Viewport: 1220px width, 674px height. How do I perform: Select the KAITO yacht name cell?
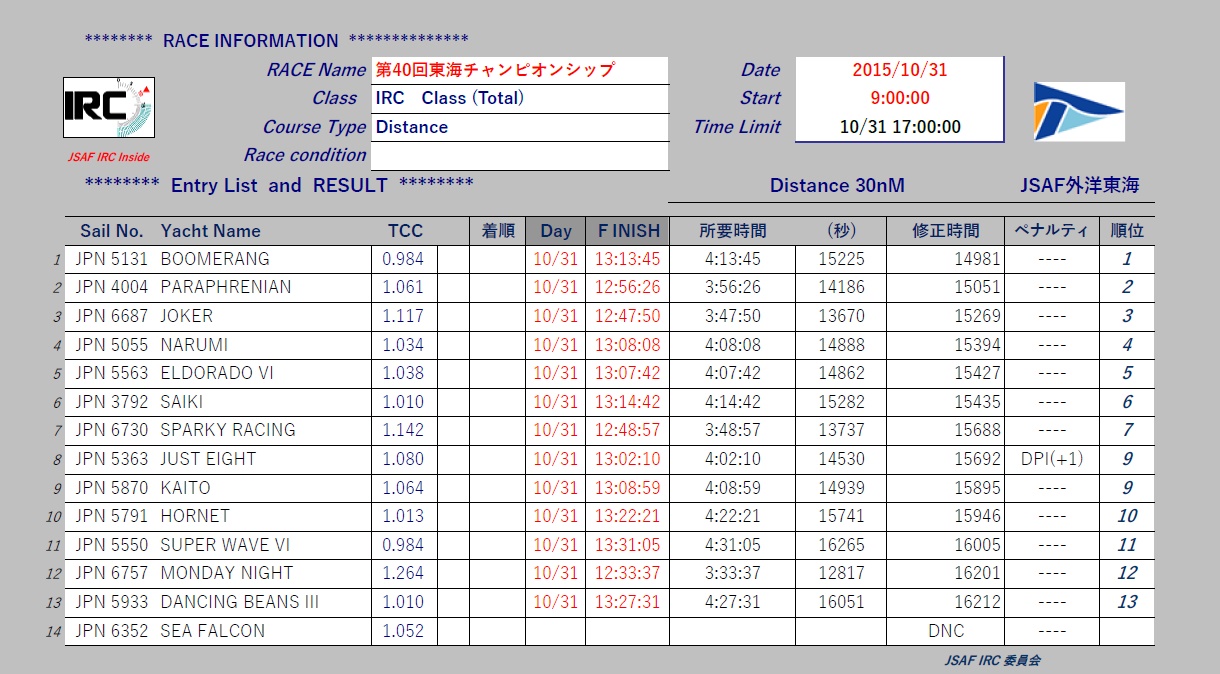pyautogui.click(x=185, y=488)
